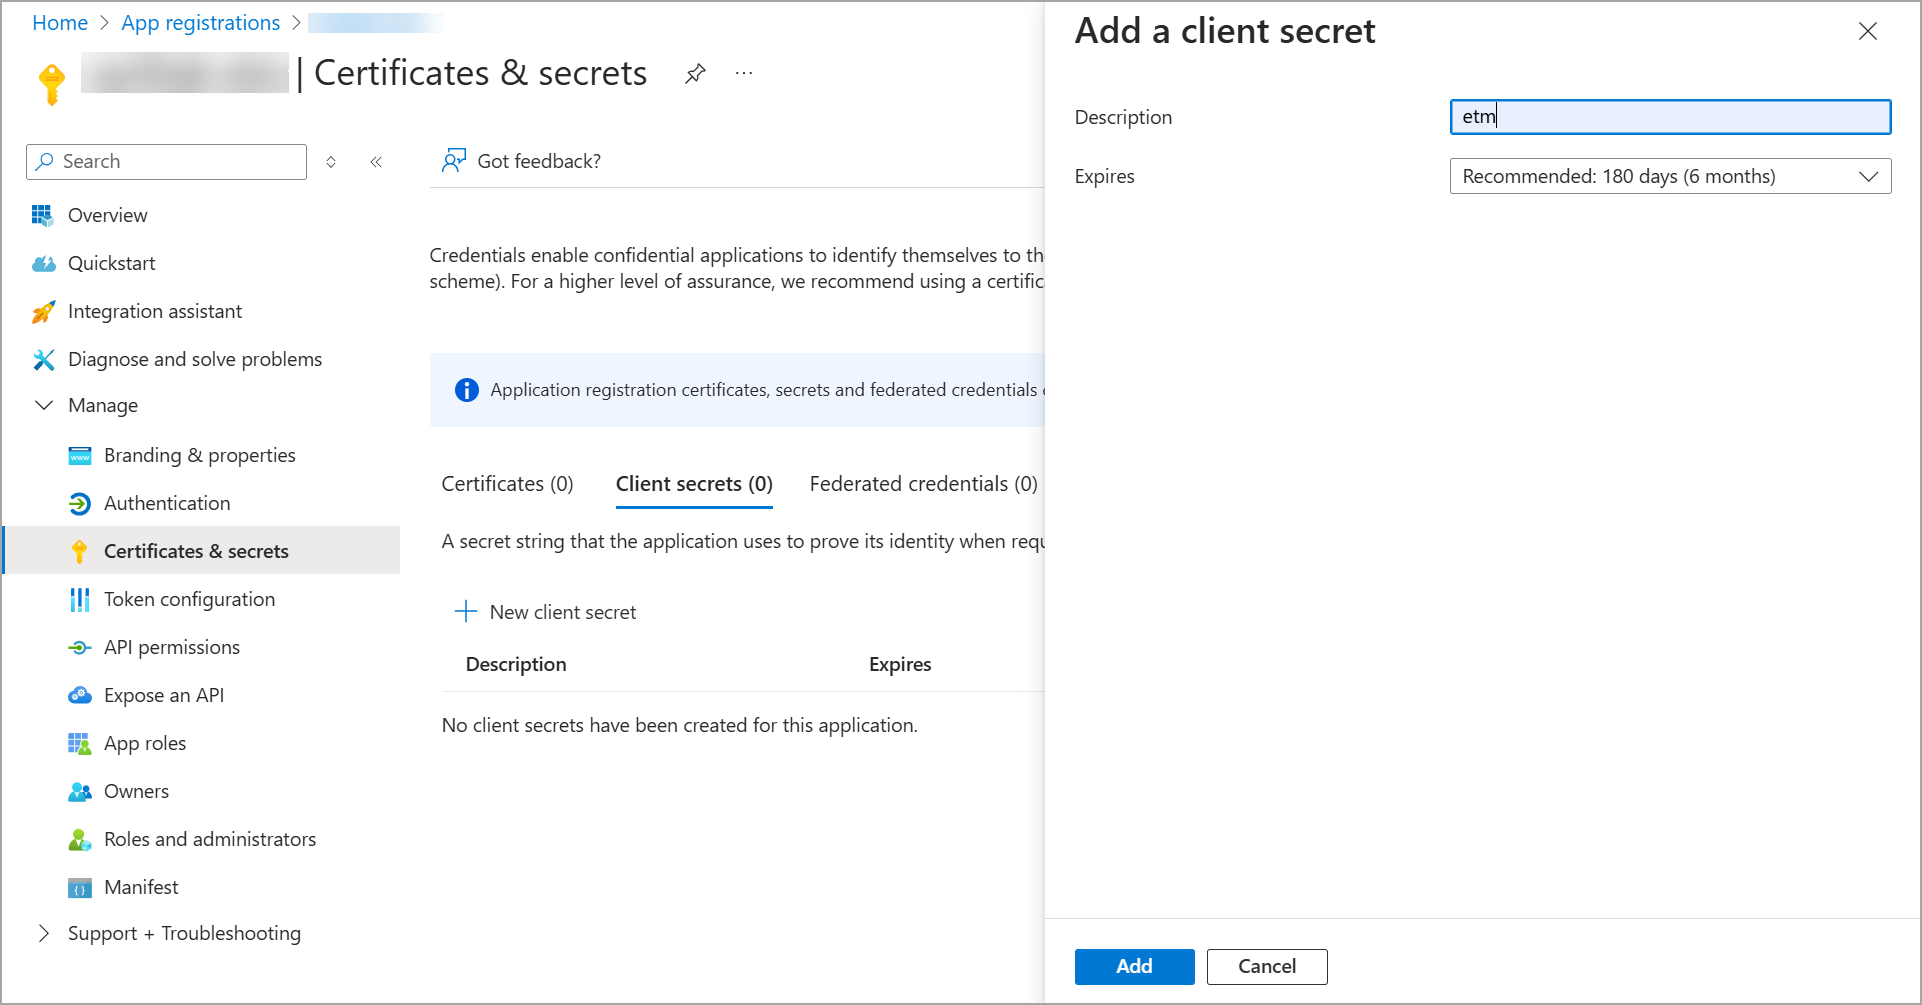Open the Expires duration dropdown

click(1669, 176)
